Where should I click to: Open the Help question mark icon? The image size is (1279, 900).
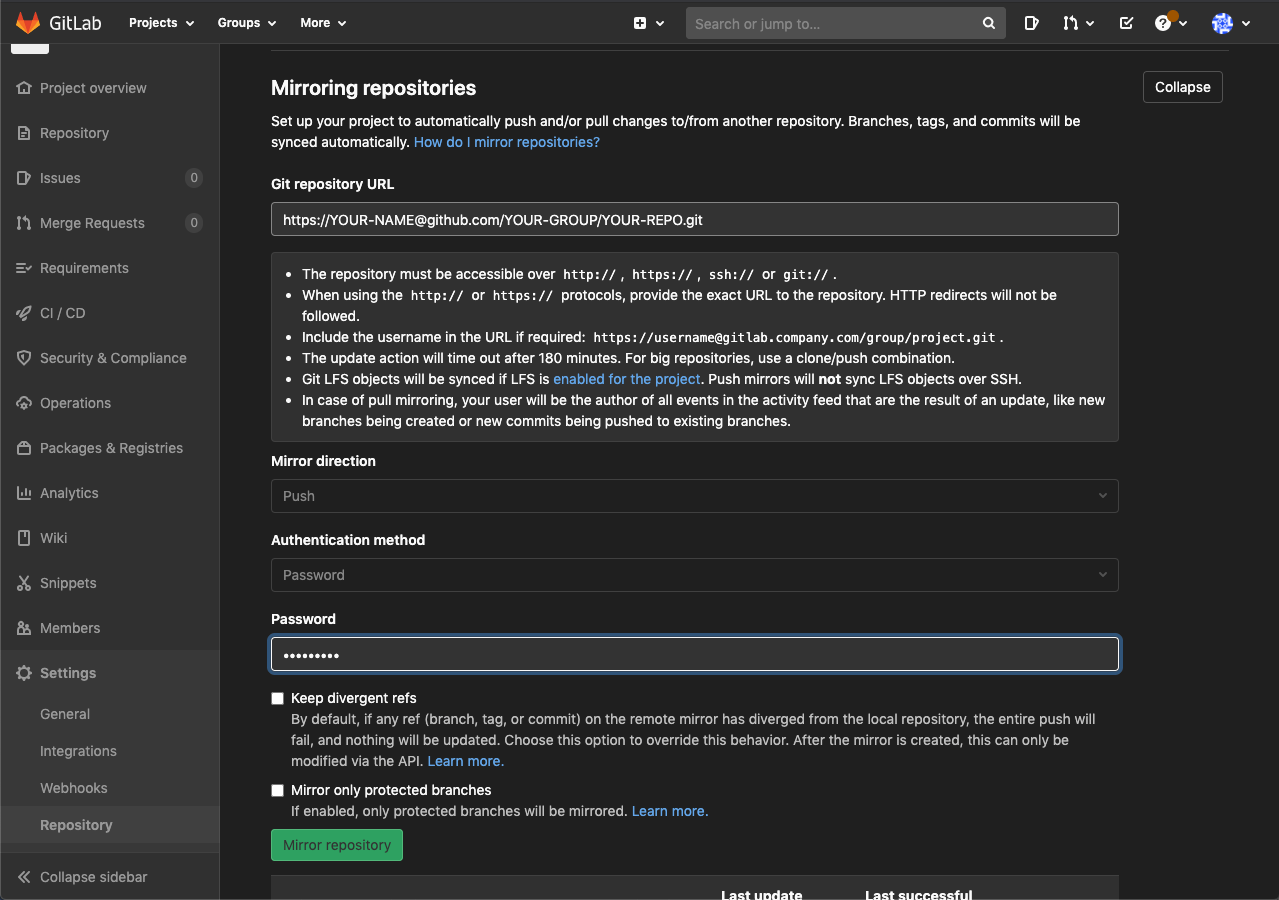click(1163, 23)
